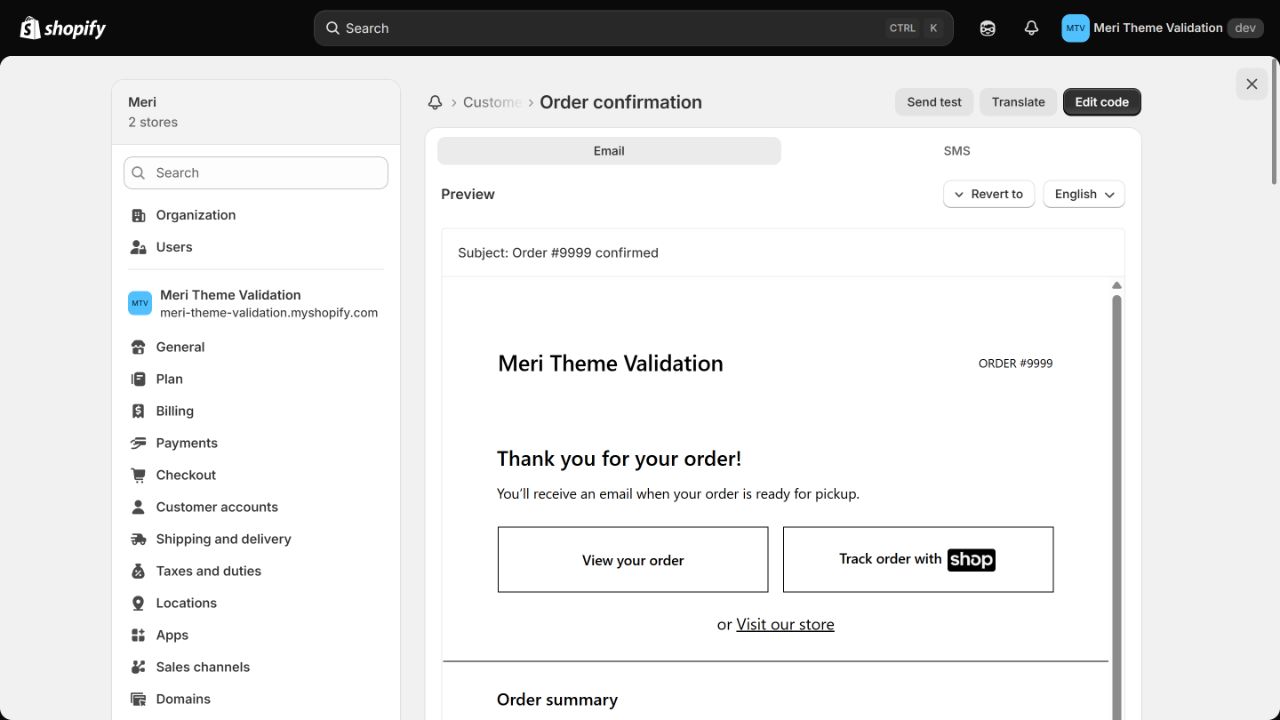Click the Locations pin icon
This screenshot has height=720, width=1280.
[x=138, y=603]
